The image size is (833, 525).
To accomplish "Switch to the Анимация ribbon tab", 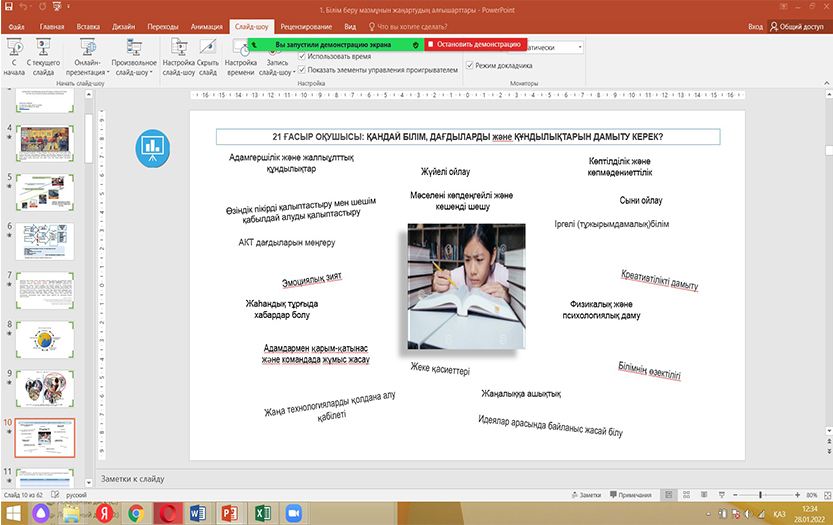I will [205, 29].
